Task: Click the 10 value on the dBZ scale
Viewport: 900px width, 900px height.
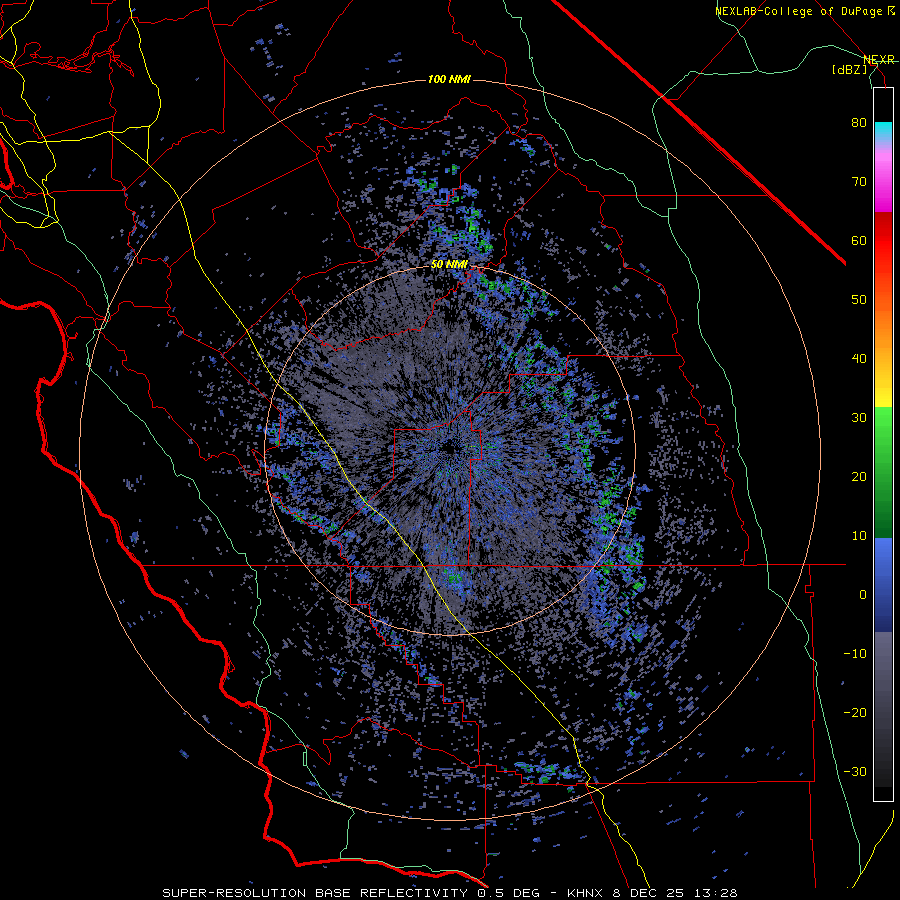Action: [859, 536]
